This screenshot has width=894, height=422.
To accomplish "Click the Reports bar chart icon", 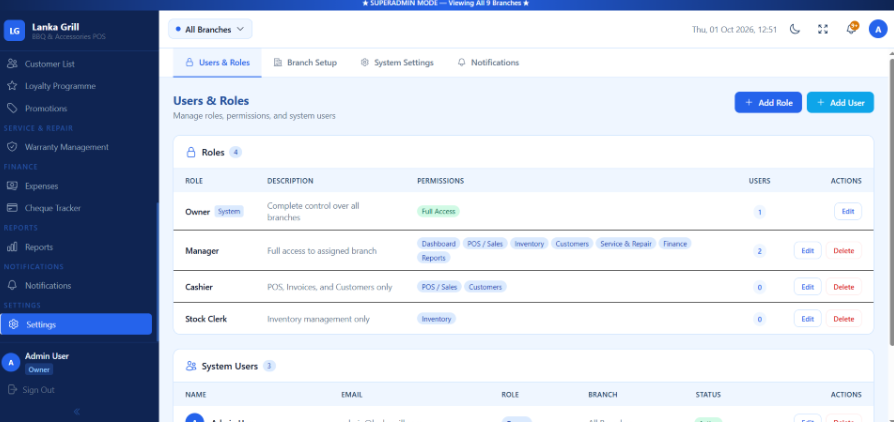I will click(12, 247).
